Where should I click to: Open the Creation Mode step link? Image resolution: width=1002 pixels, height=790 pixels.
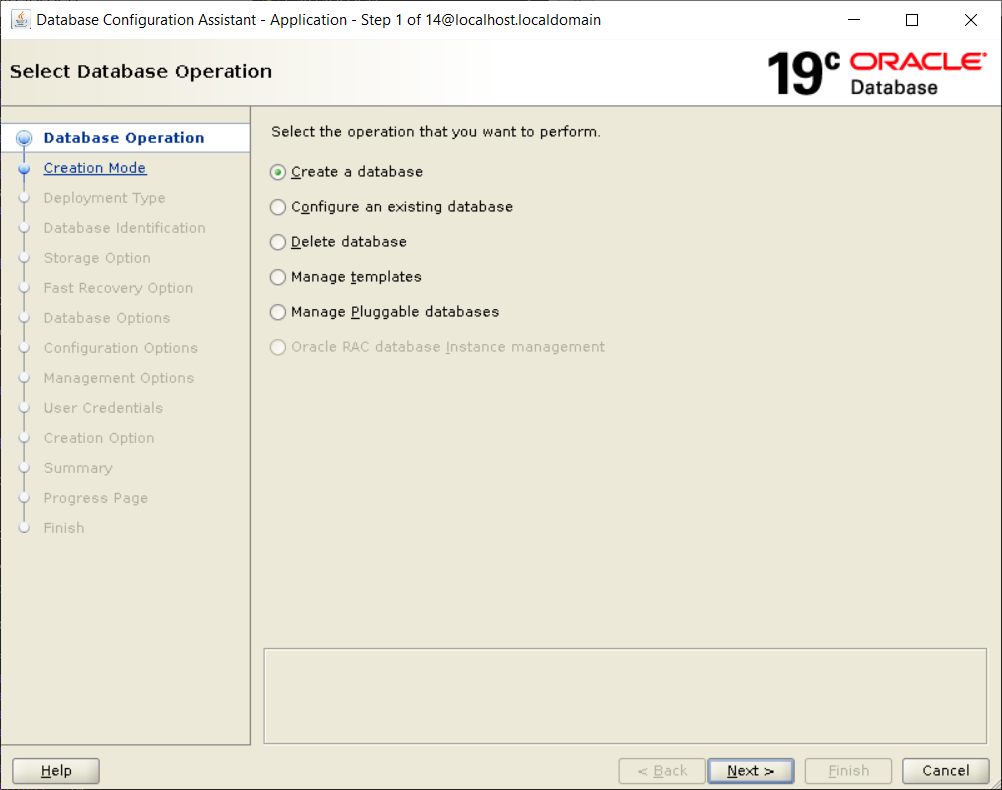click(95, 168)
